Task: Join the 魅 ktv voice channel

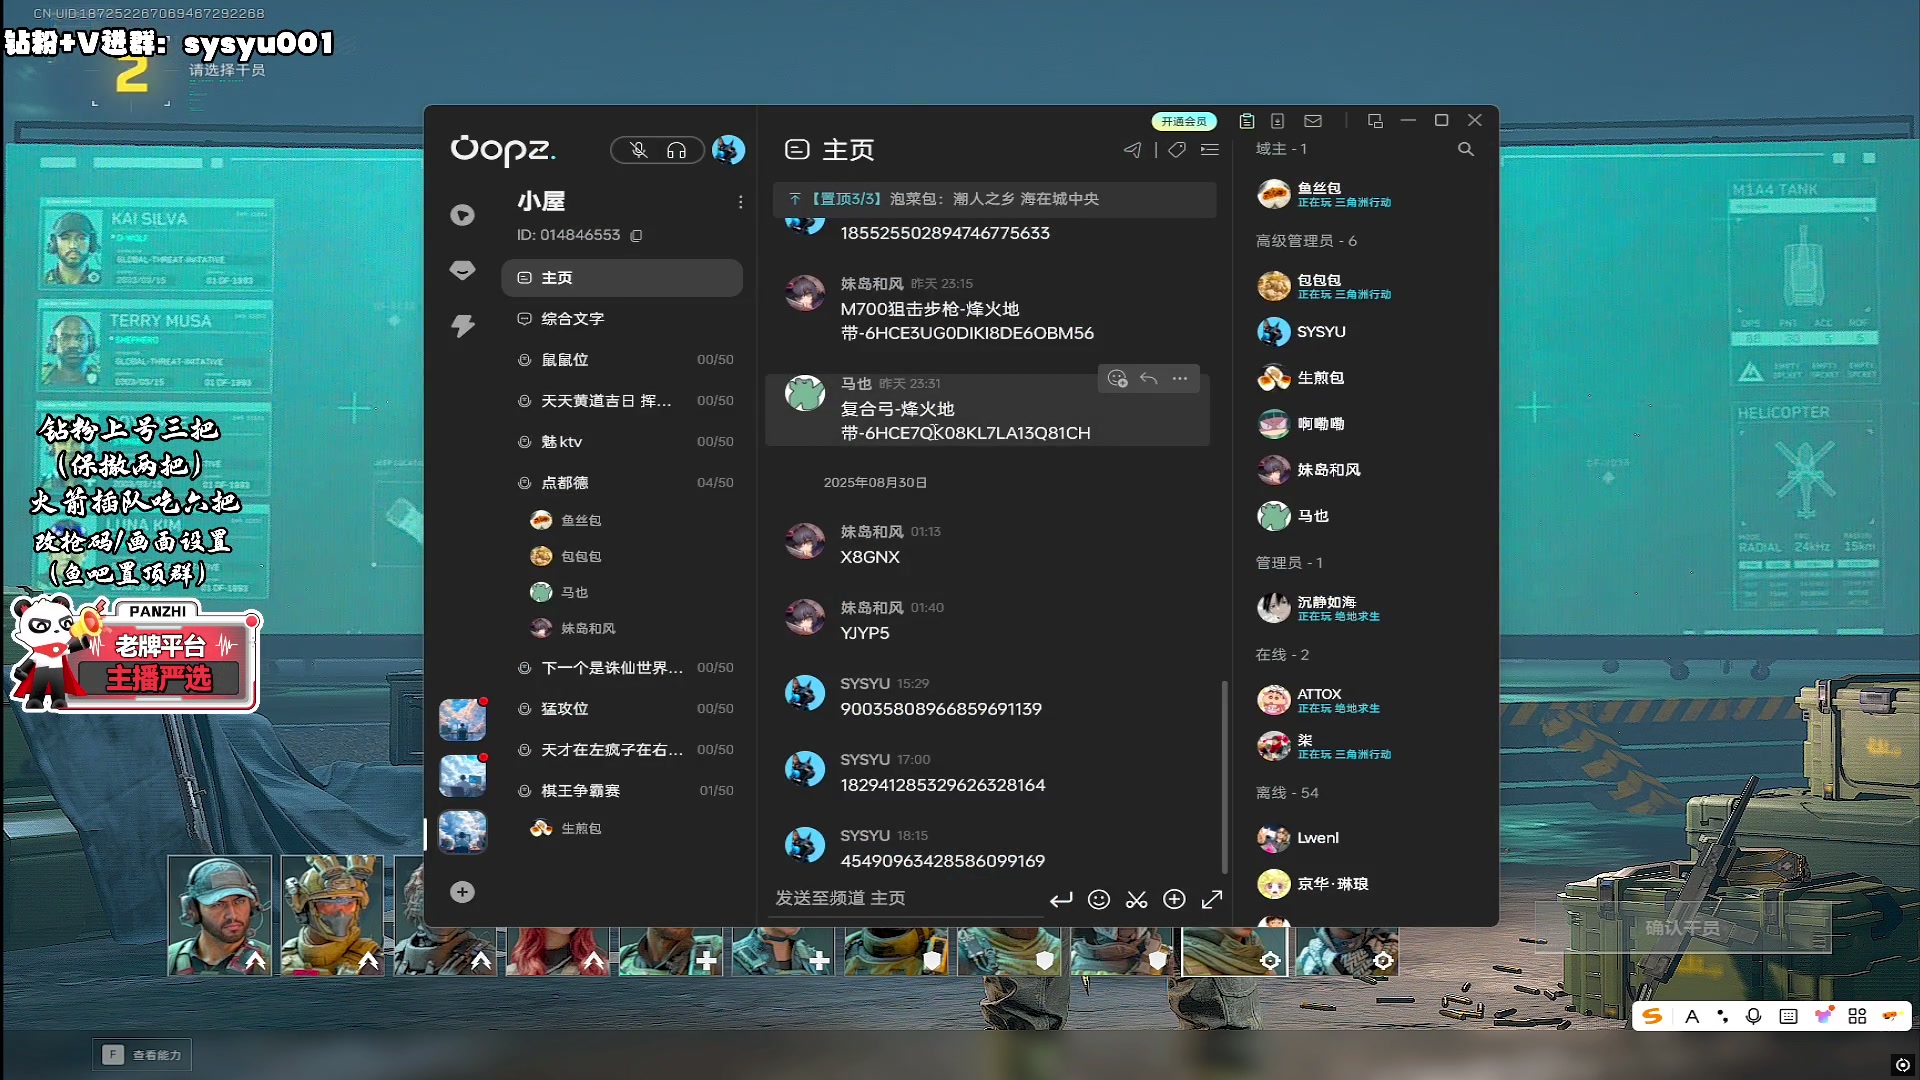Action: [x=622, y=442]
